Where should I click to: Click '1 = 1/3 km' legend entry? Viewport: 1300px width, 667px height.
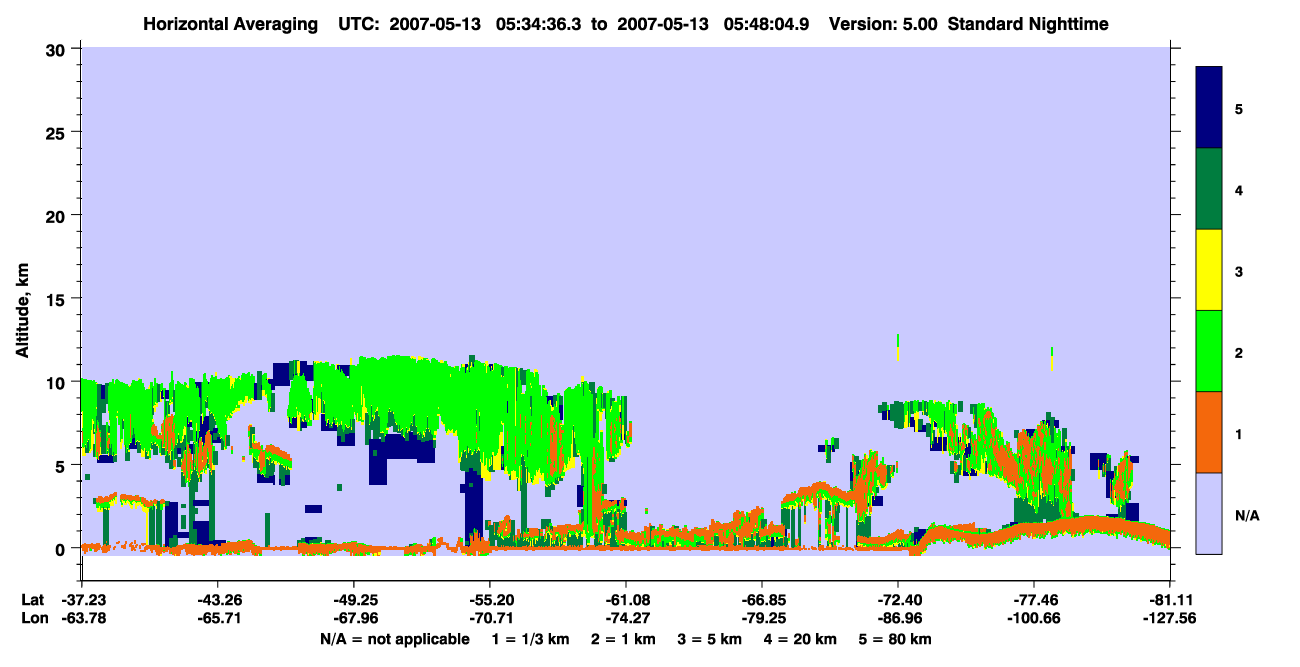(x=531, y=639)
